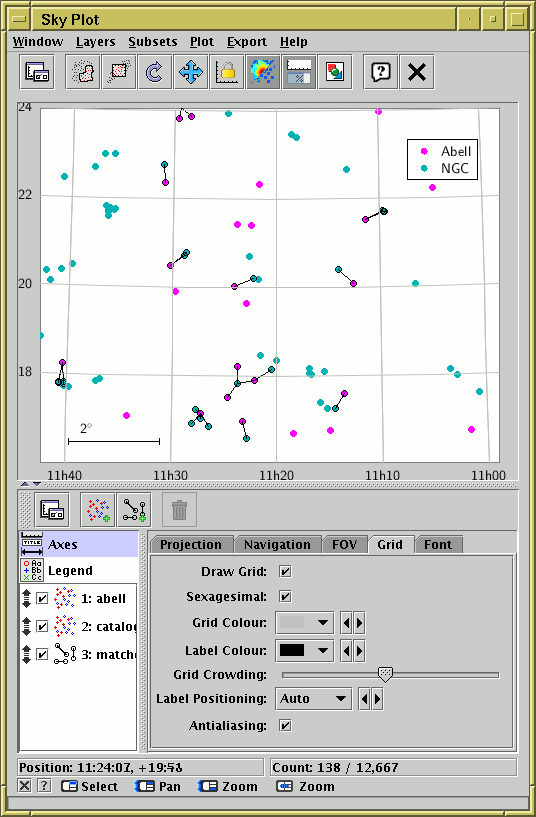Screen dimensions: 536x817
Task: Click the Select mouse hint in status bar
Action: coord(89,786)
